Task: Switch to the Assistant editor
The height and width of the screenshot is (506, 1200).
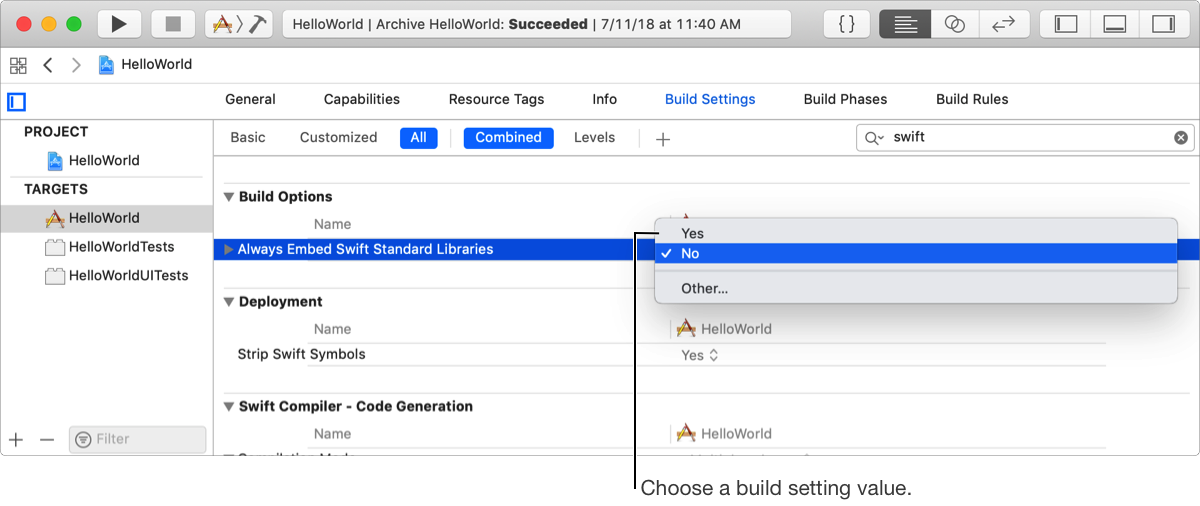Action: 954,24
